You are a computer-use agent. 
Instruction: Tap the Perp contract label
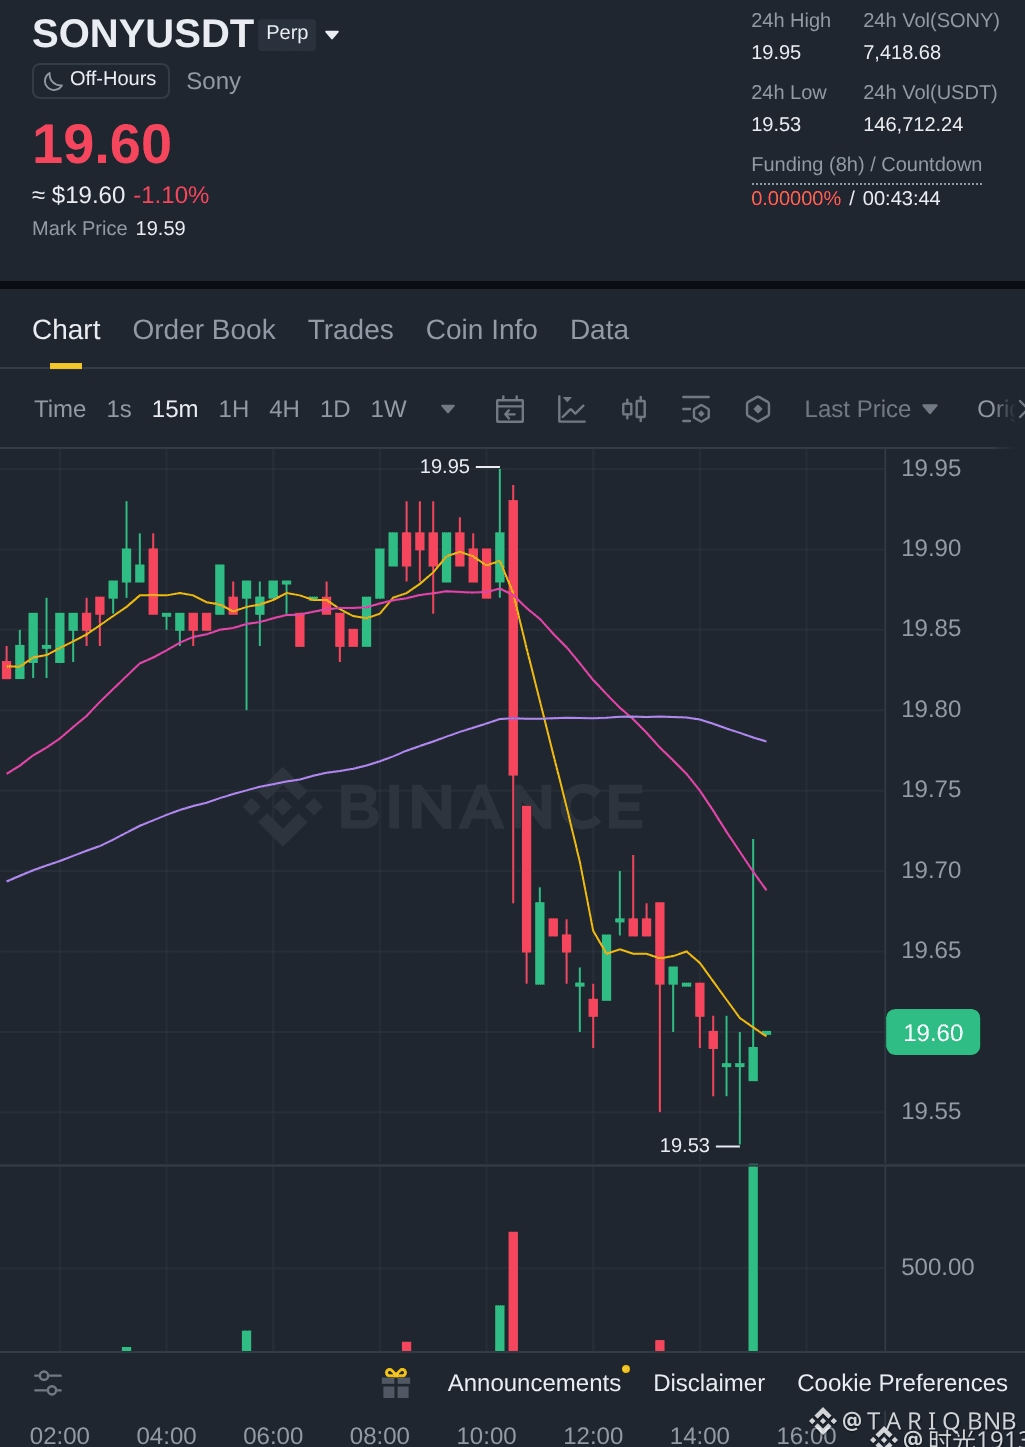(287, 33)
